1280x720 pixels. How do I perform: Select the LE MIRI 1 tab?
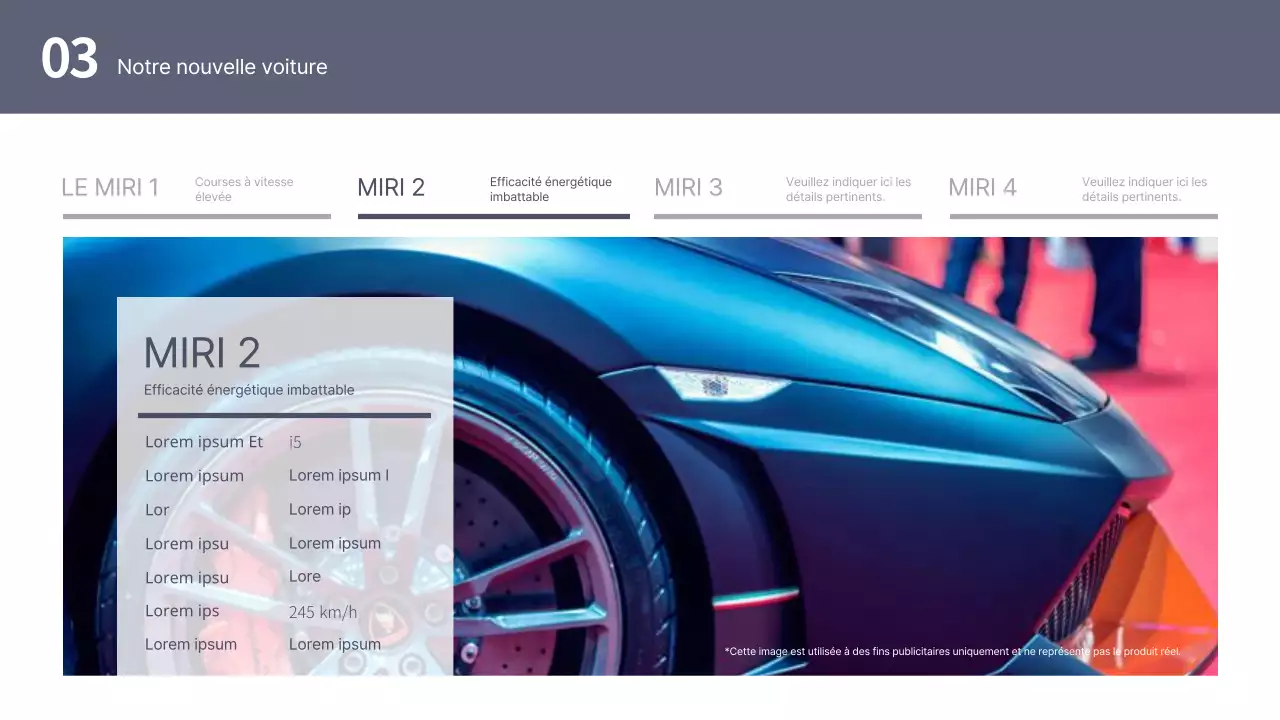pos(111,187)
